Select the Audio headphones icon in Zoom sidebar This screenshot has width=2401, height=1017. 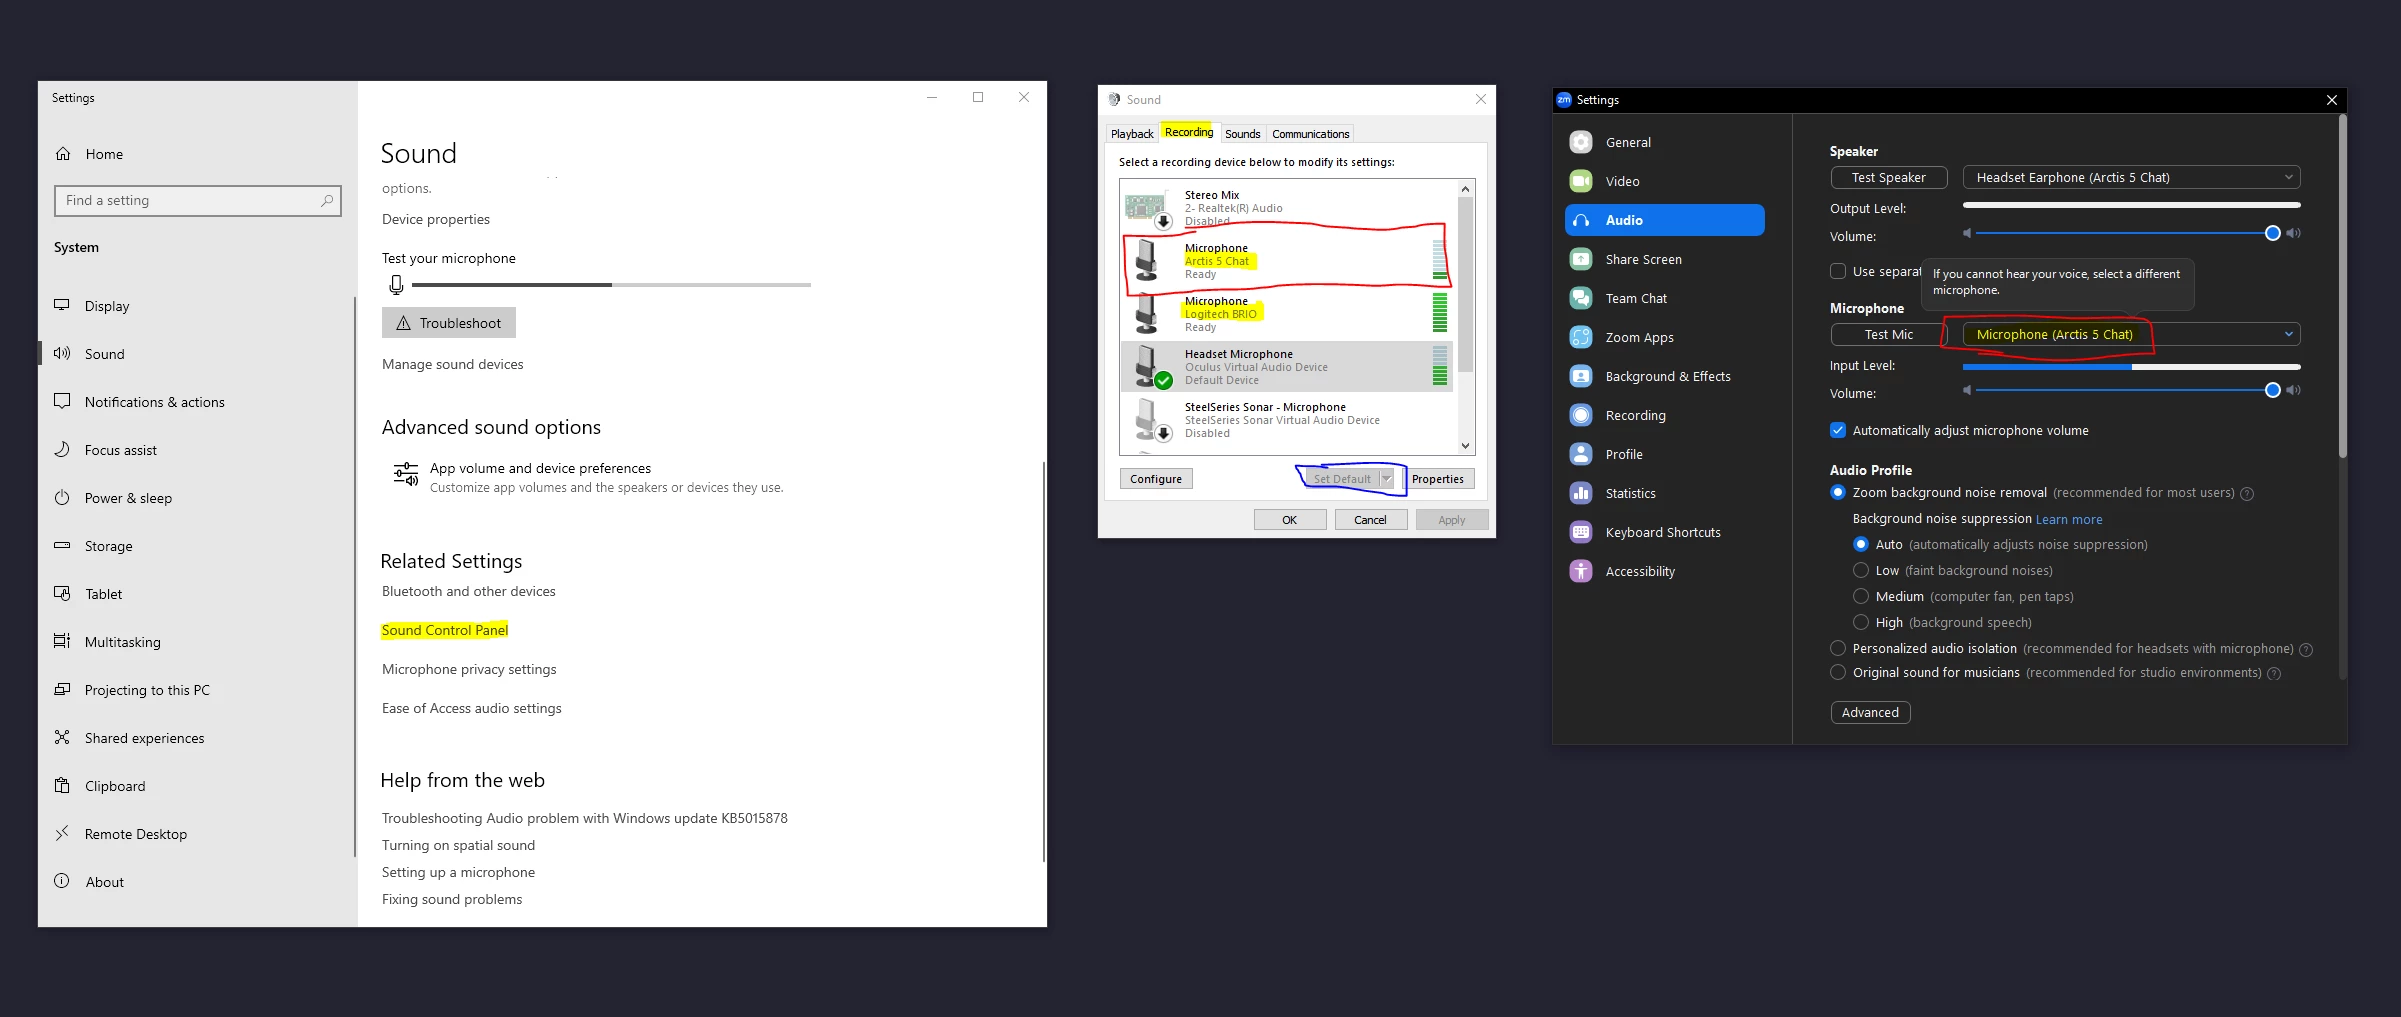pos(1580,220)
